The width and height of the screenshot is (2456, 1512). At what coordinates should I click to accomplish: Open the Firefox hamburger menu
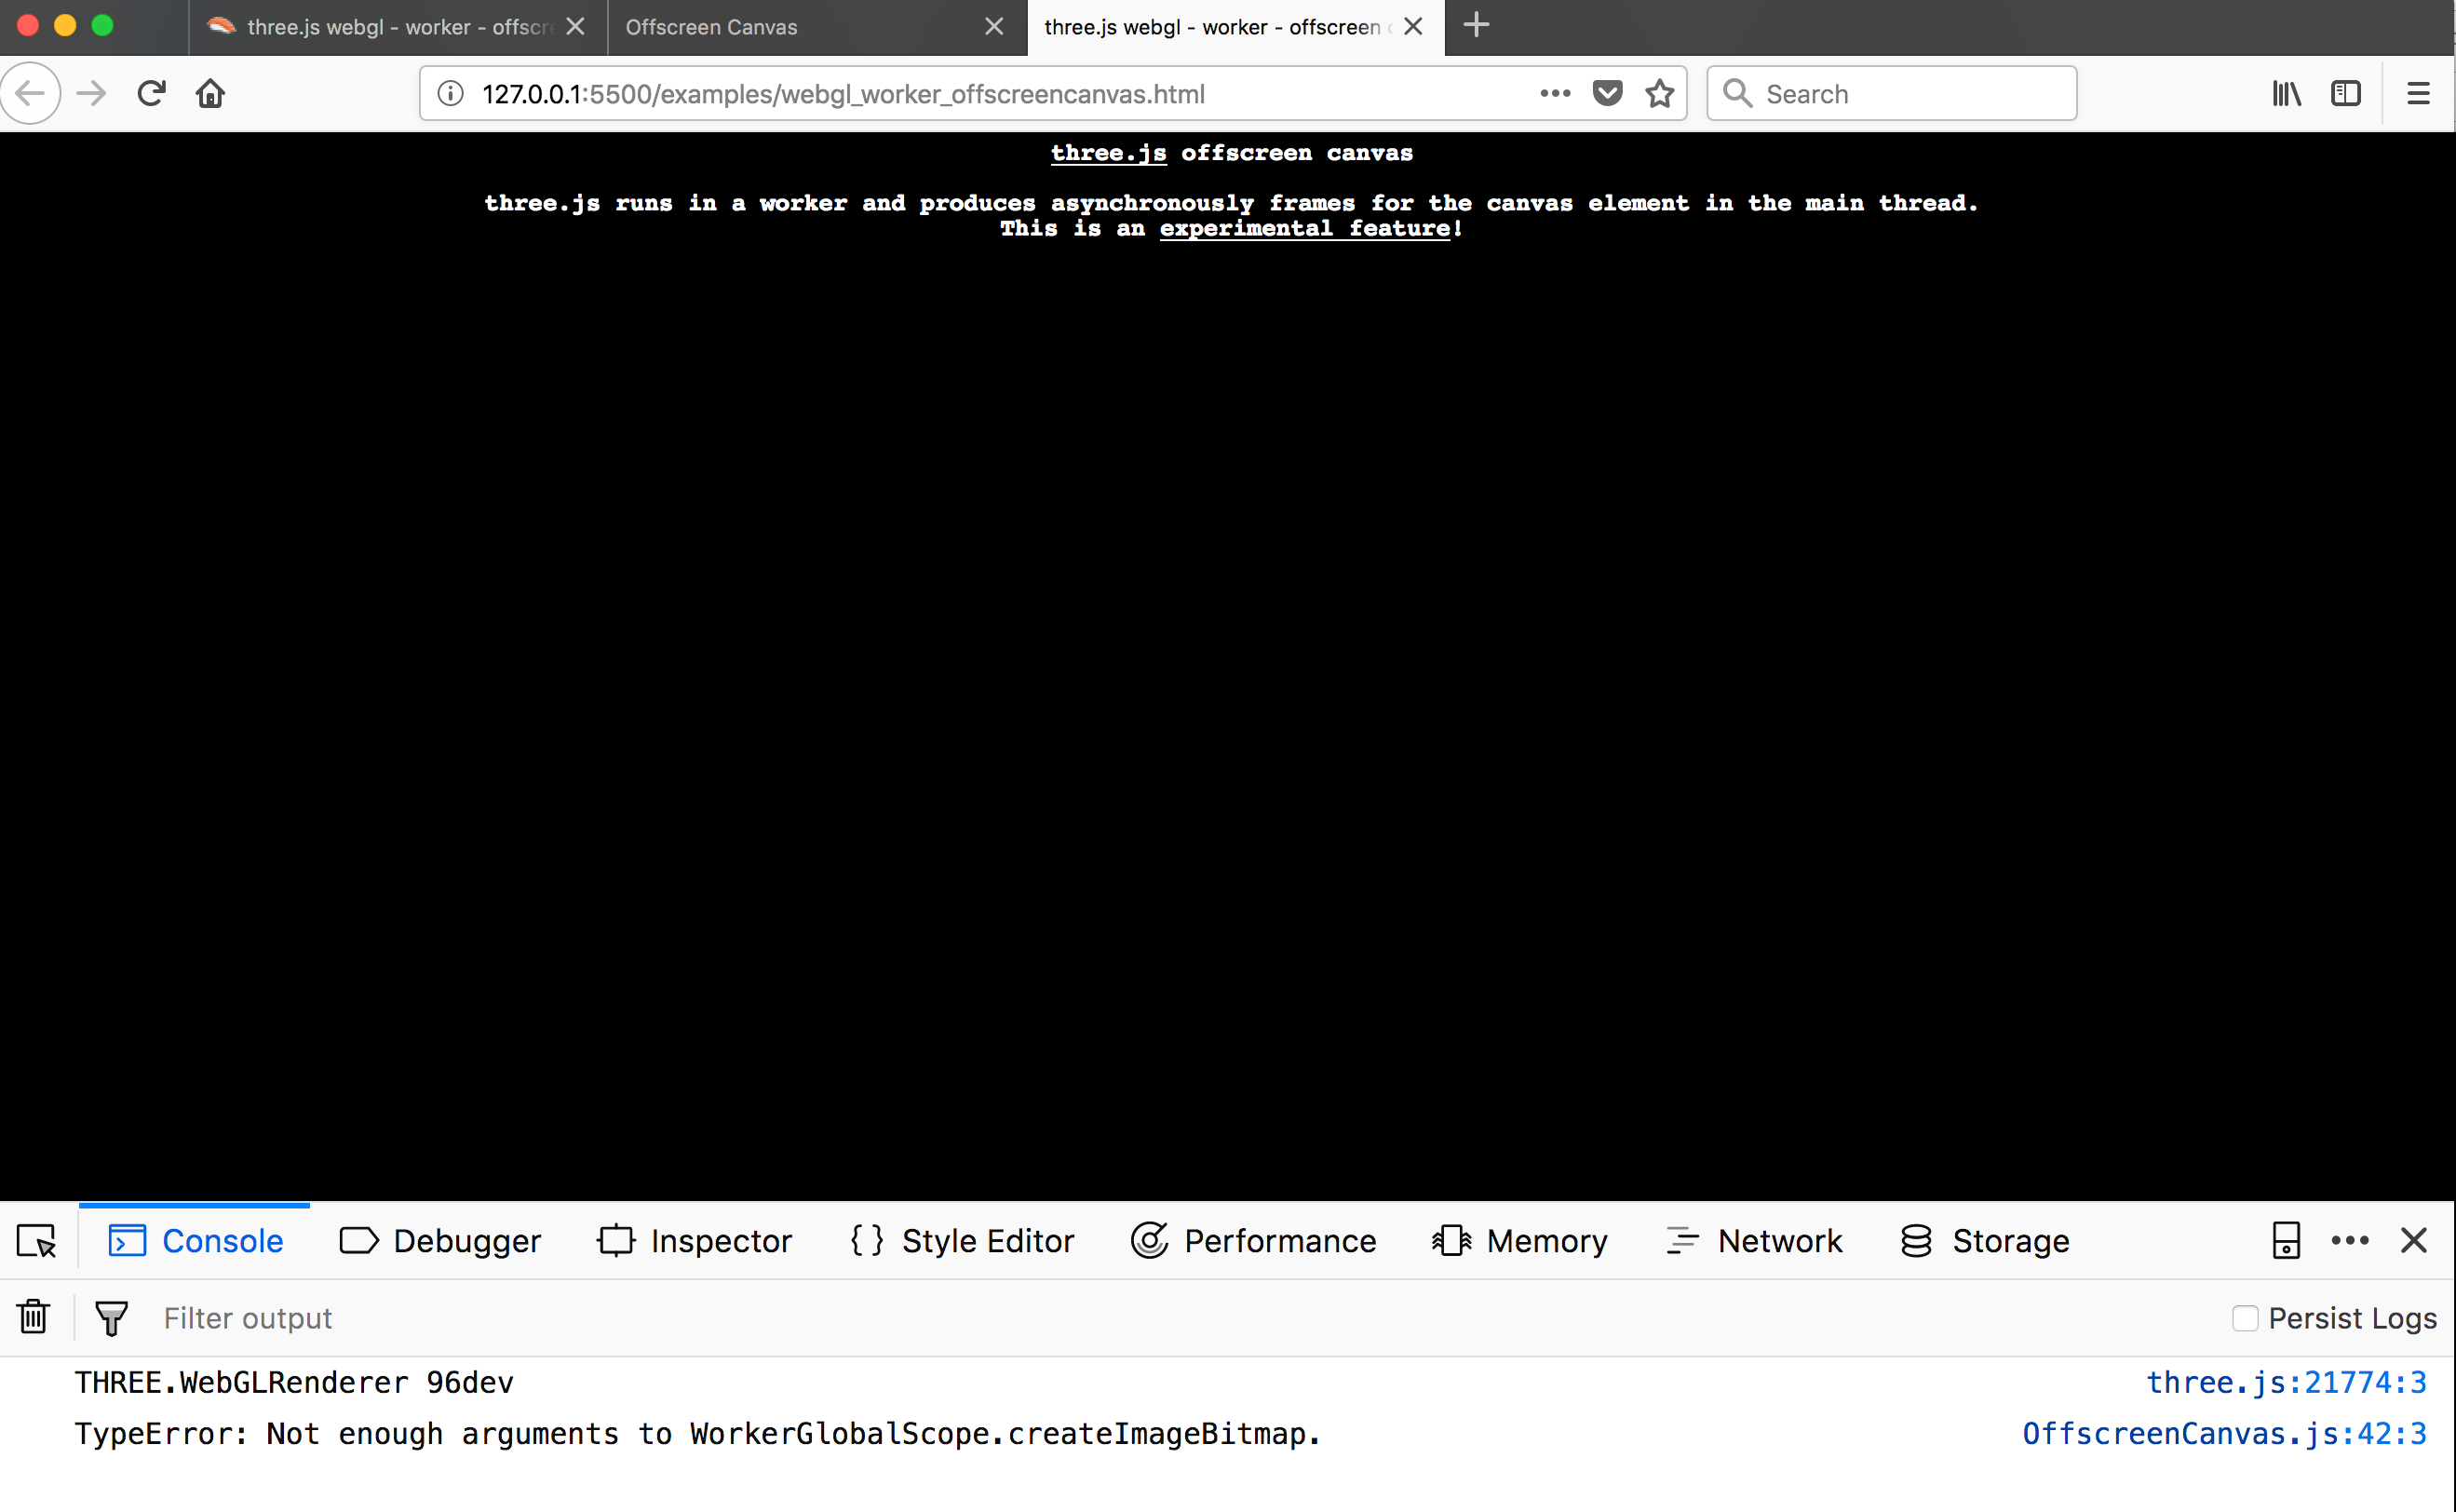[x=2417, y=94]
